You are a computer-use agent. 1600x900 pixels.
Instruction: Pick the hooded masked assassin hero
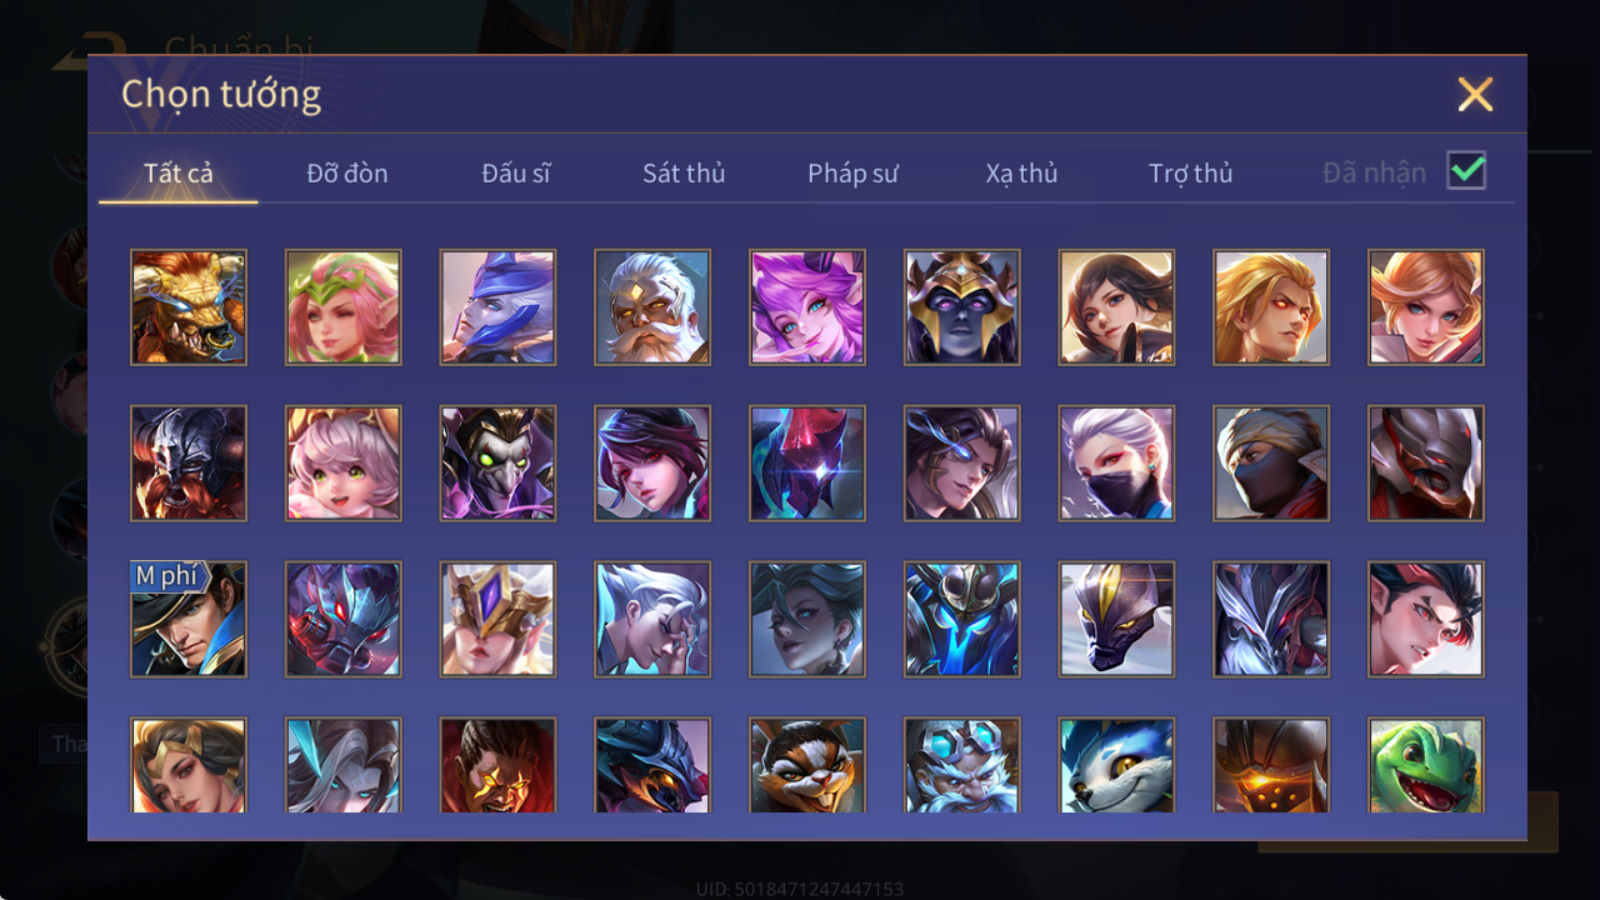(x=1271, y=463)
